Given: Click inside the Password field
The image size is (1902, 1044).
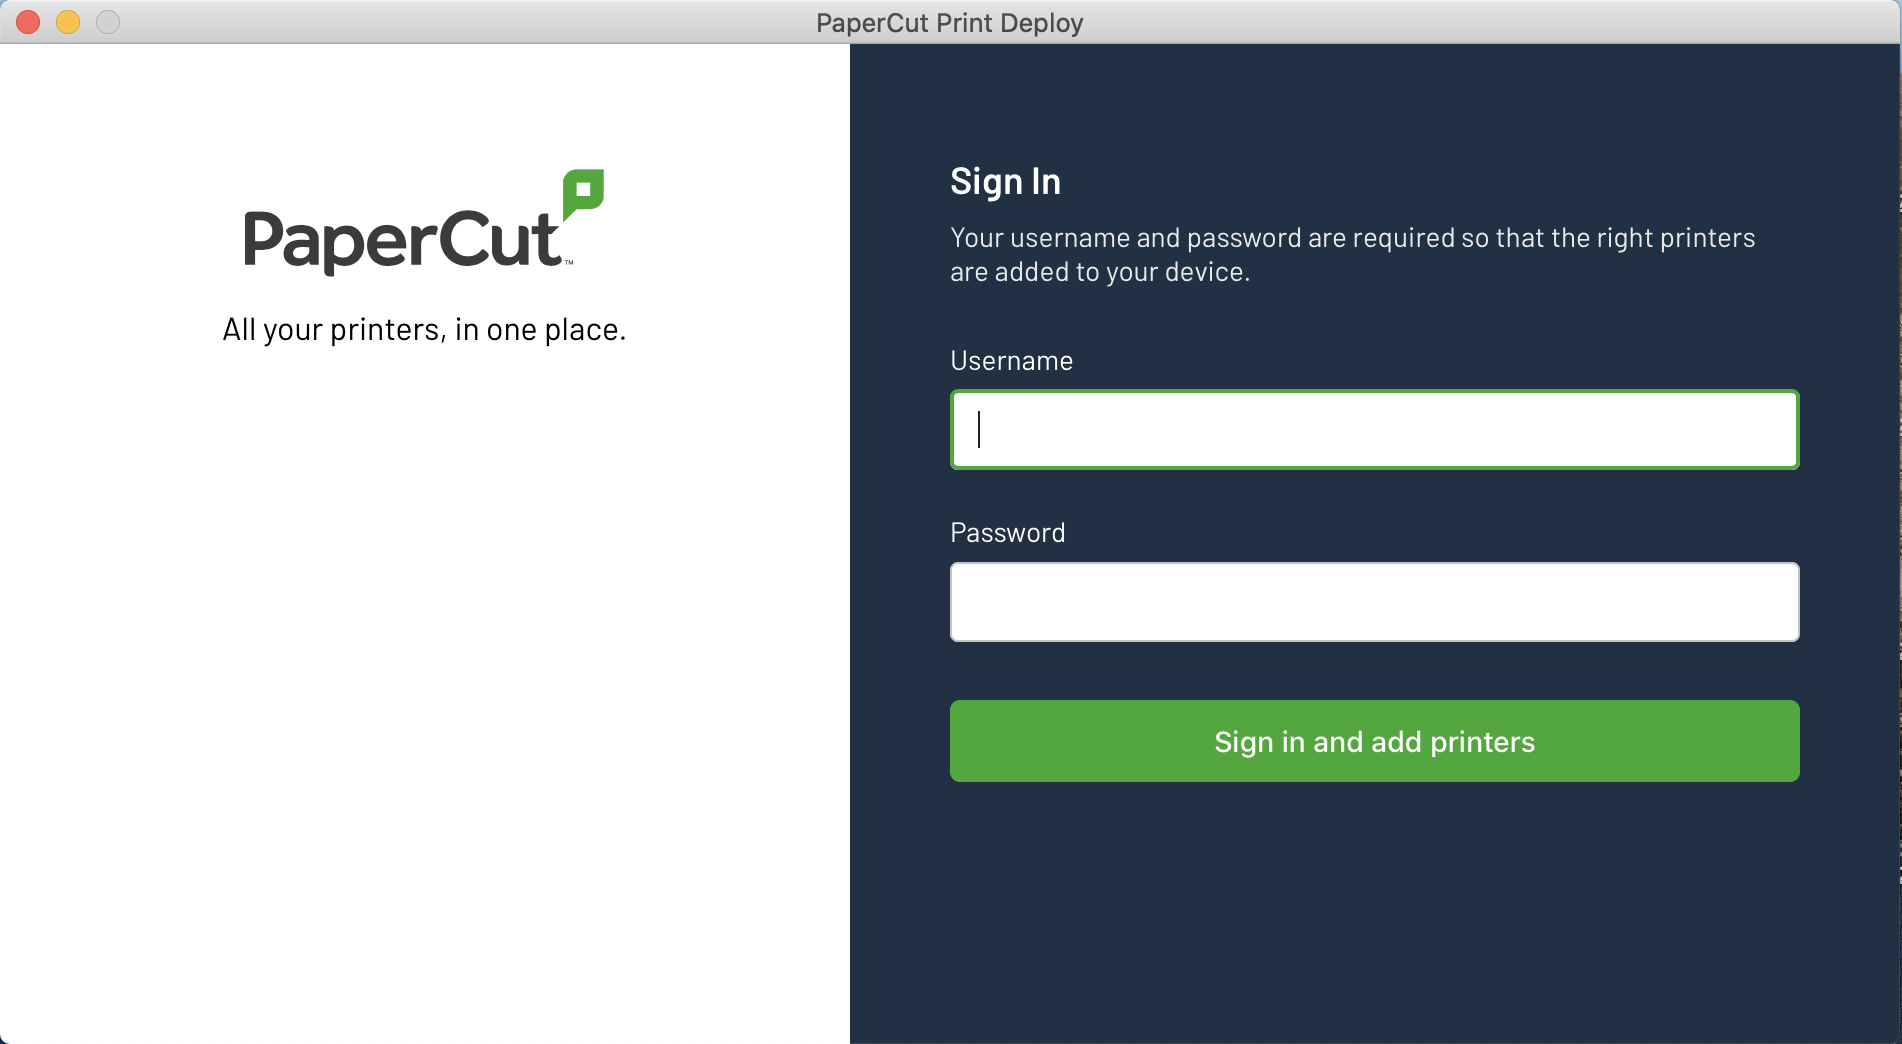Looking at the screenshot, I should [1374, 602].
